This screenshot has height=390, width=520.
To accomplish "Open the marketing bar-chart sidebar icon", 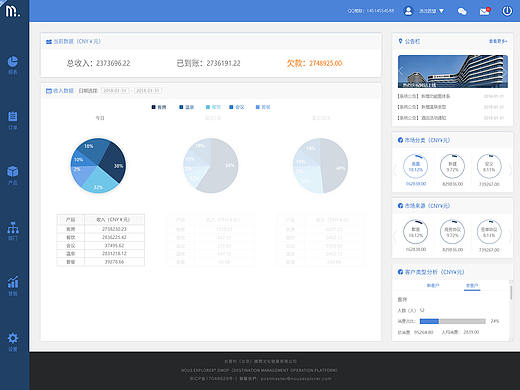I will click(13, 282).
